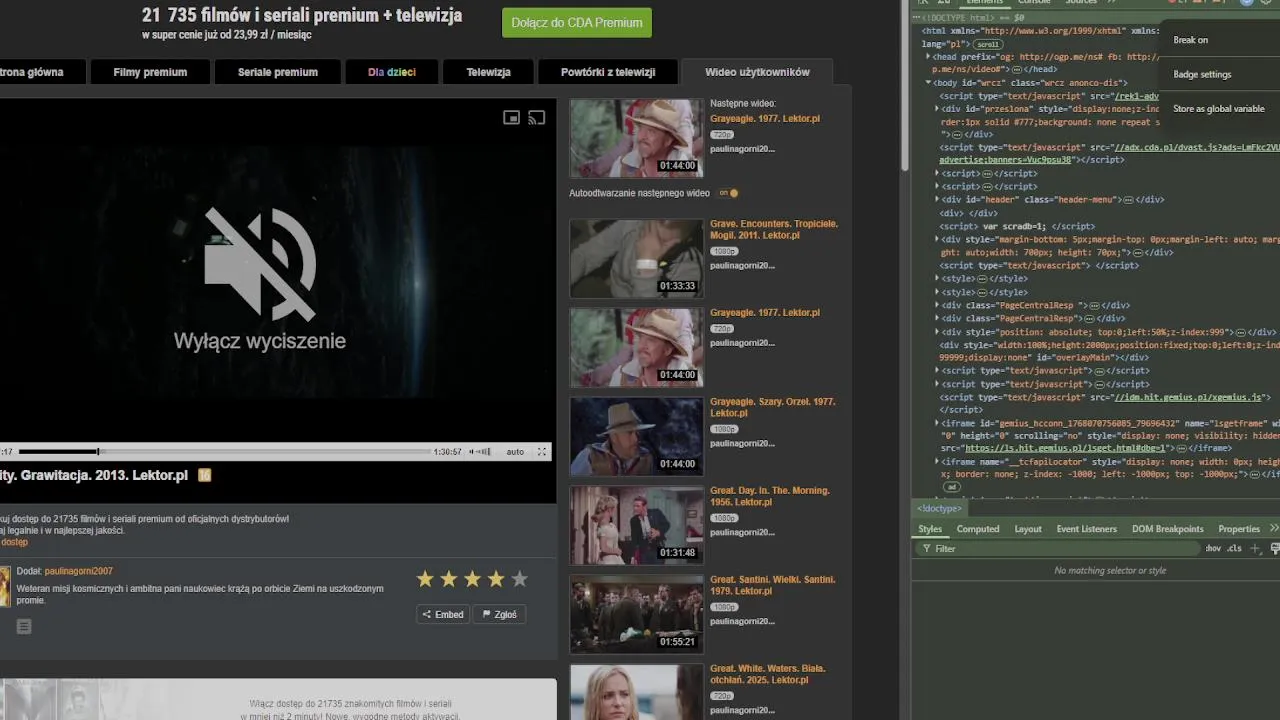Select the <!doctype> breadcrumb
1280x720 pixels.
[939, 509]
